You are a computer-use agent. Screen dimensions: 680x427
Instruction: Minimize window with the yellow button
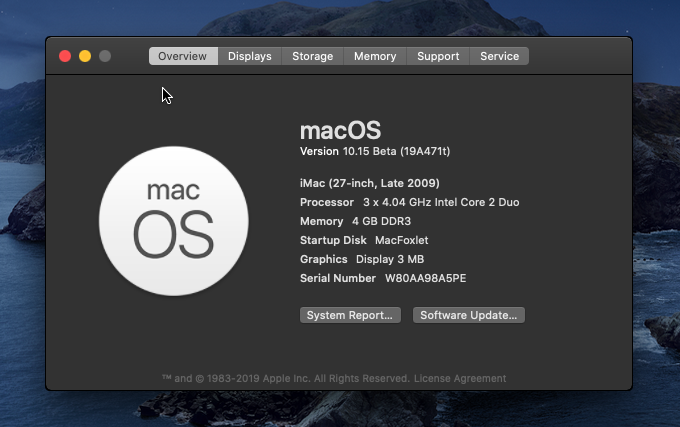point(85,56)
